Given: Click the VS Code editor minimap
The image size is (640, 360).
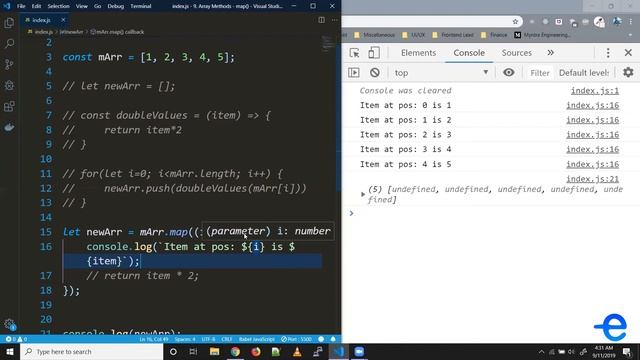Looking at the screenshot, I should (x=327, y=43).
